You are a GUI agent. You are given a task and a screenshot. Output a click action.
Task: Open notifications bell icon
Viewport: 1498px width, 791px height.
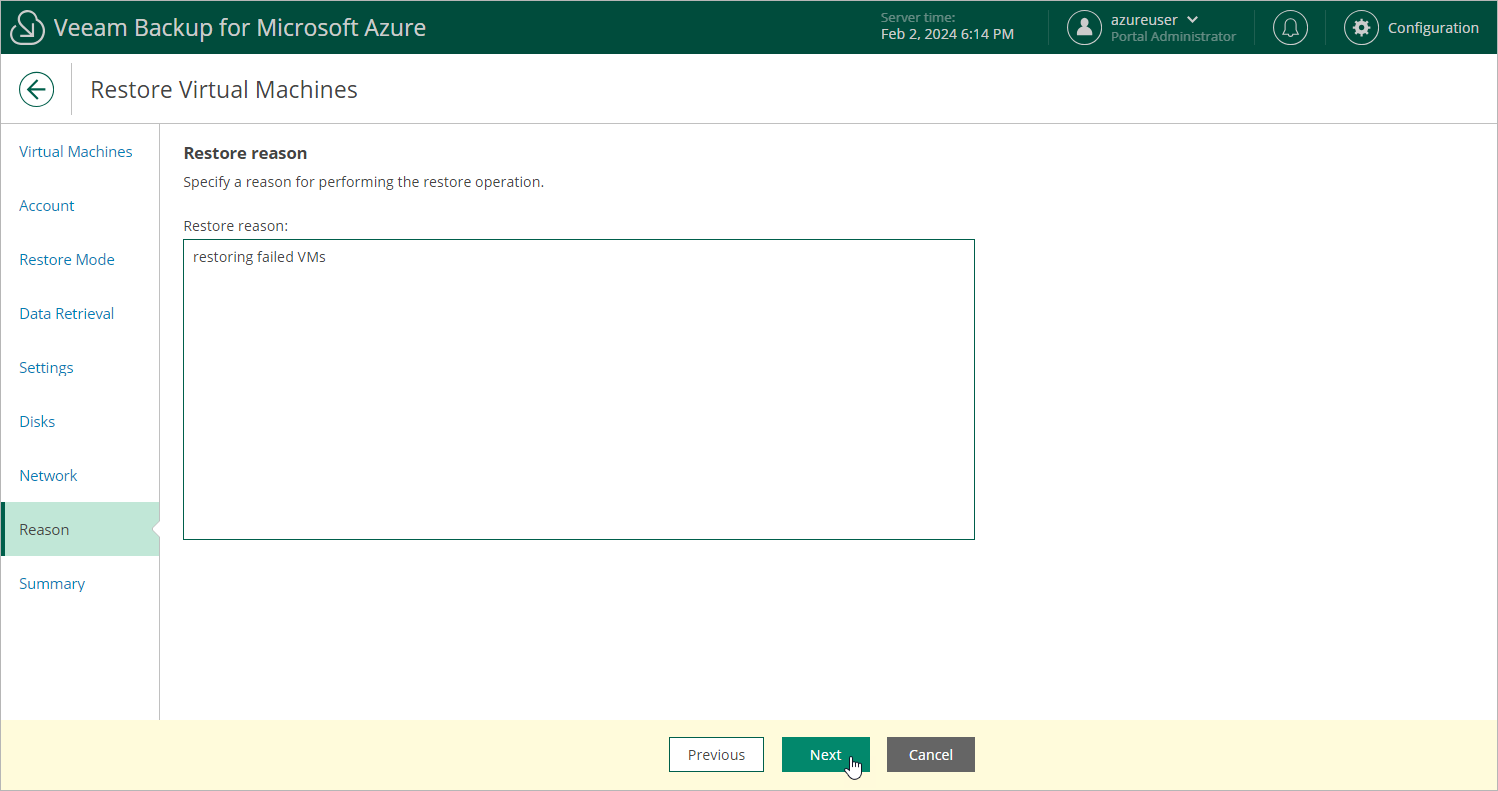coord(1290,28)
